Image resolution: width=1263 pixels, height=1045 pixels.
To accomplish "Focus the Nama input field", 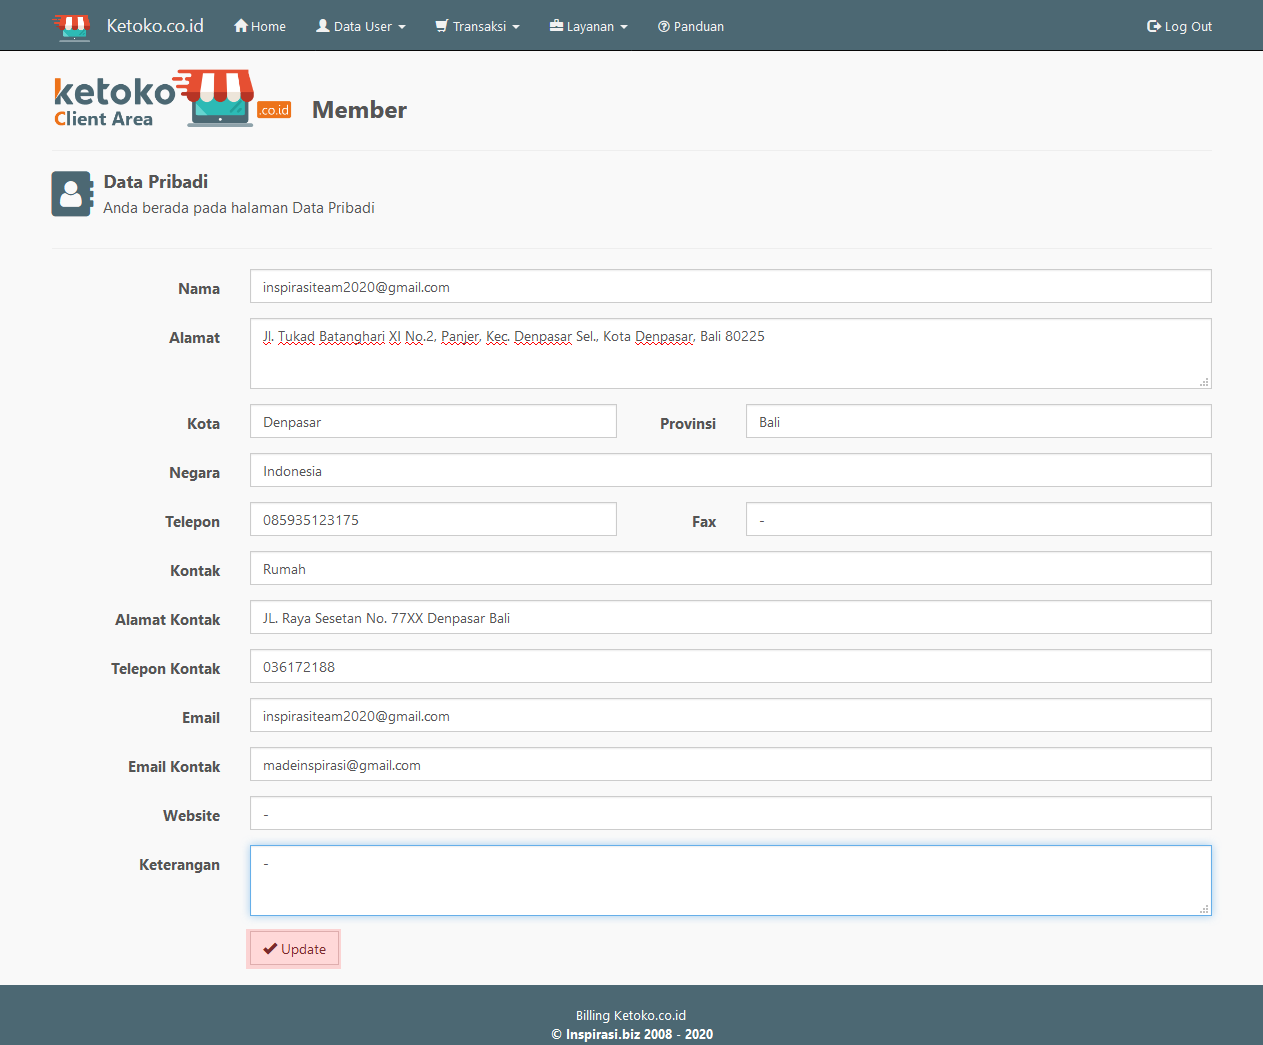I will 730,286.
